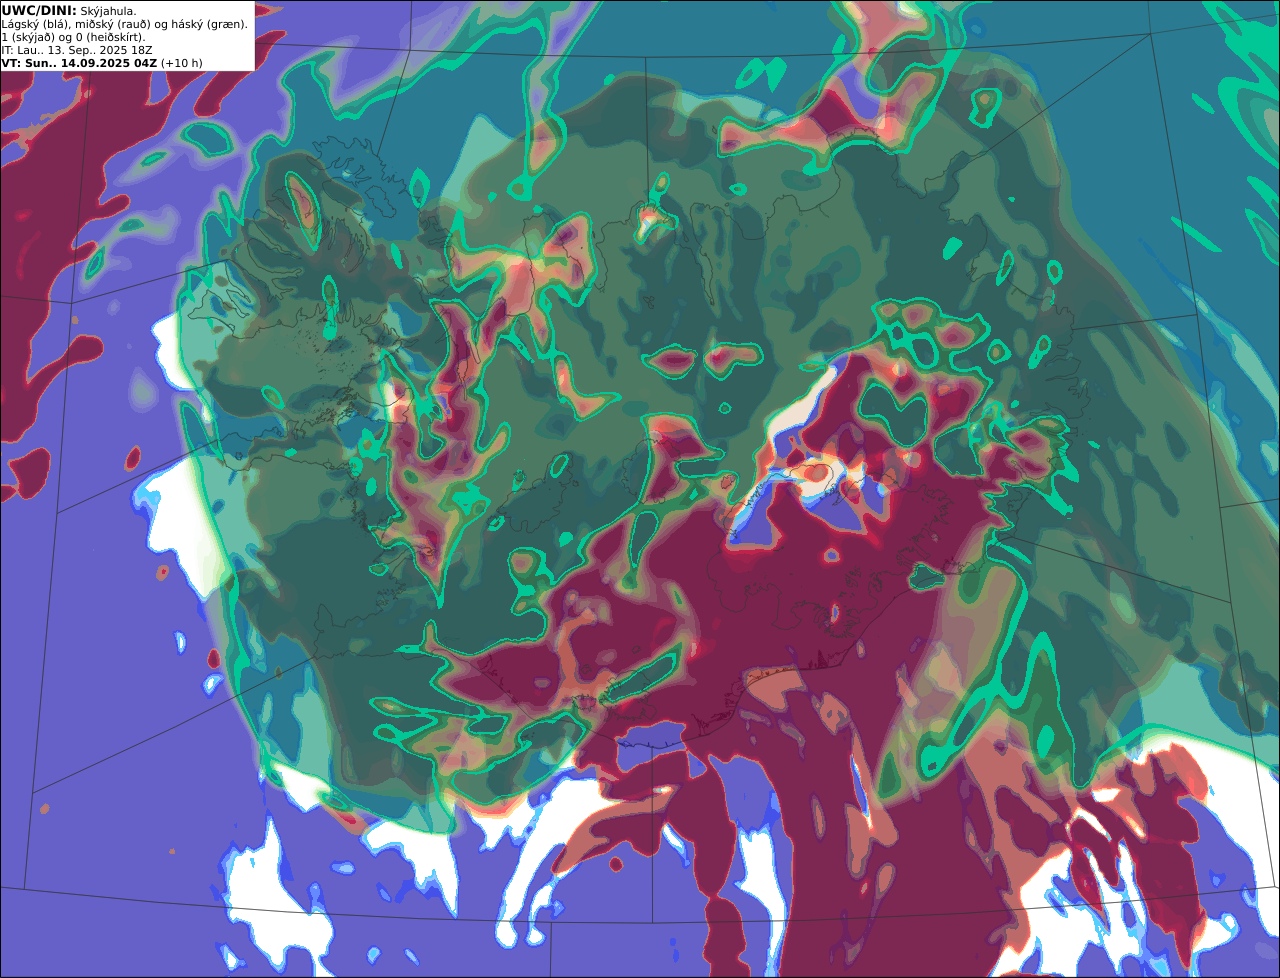Click the '1 (skýjað) og 0 (heiðskírt)' line

click(x=73, y=37)
